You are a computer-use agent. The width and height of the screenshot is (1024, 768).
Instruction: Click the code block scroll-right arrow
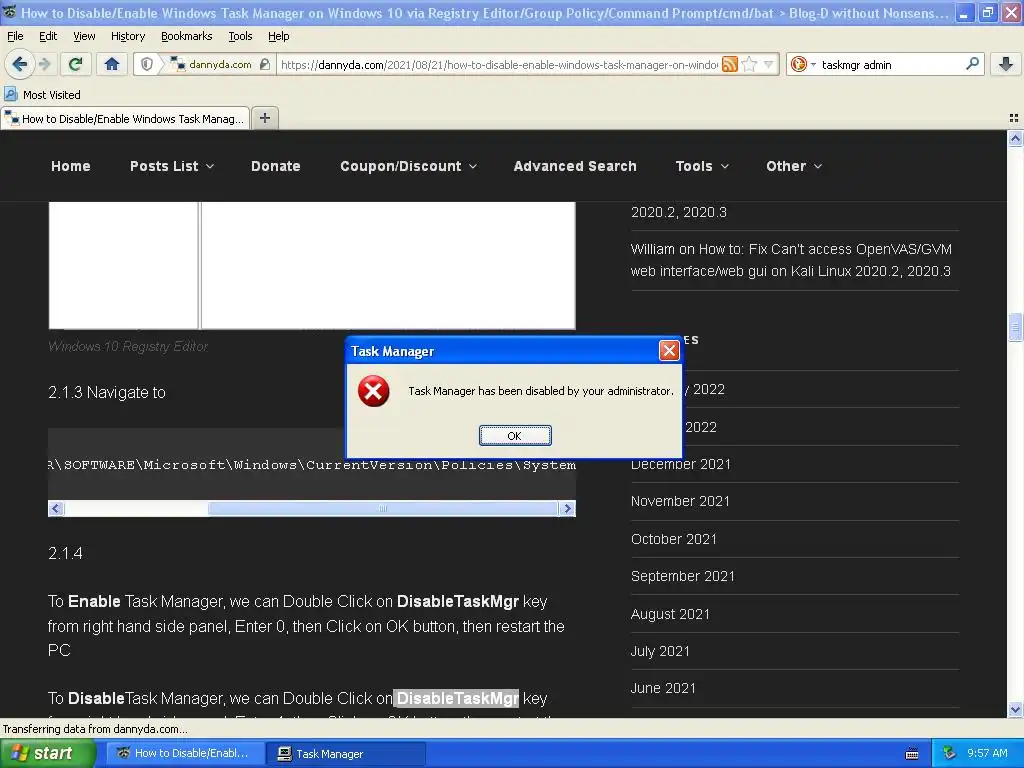pyautogui.click(x=567, y=508)
